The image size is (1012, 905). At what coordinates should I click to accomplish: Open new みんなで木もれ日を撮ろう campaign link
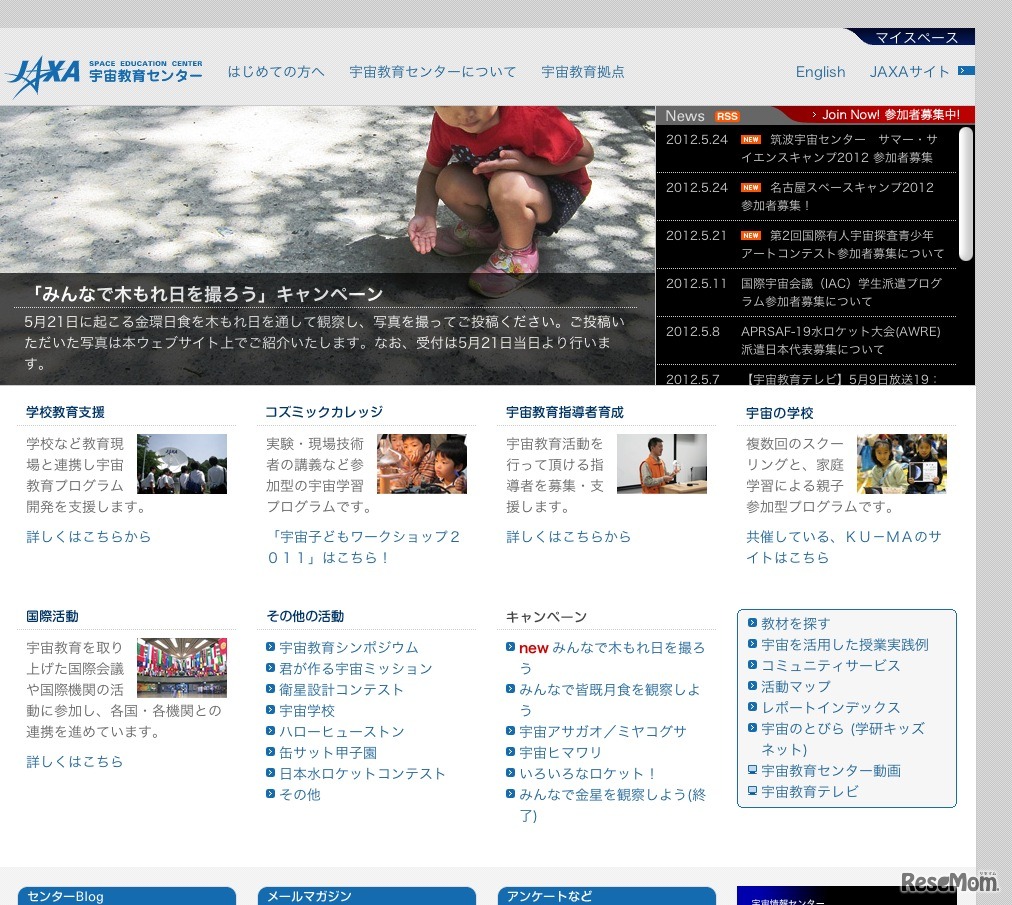[612, 658]
